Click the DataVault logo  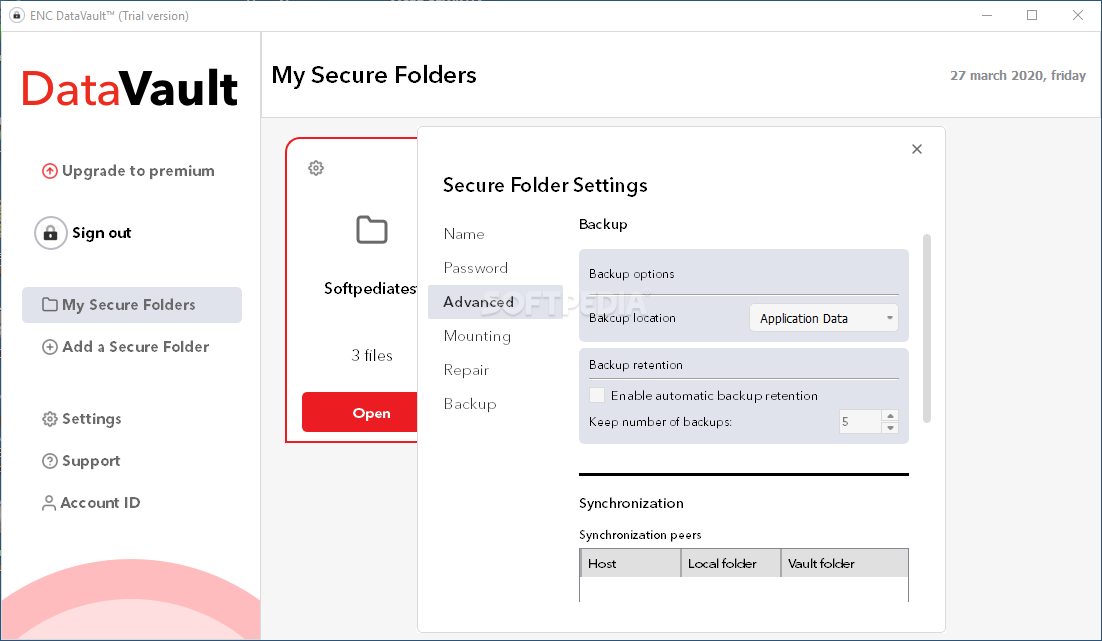[130, 89]
